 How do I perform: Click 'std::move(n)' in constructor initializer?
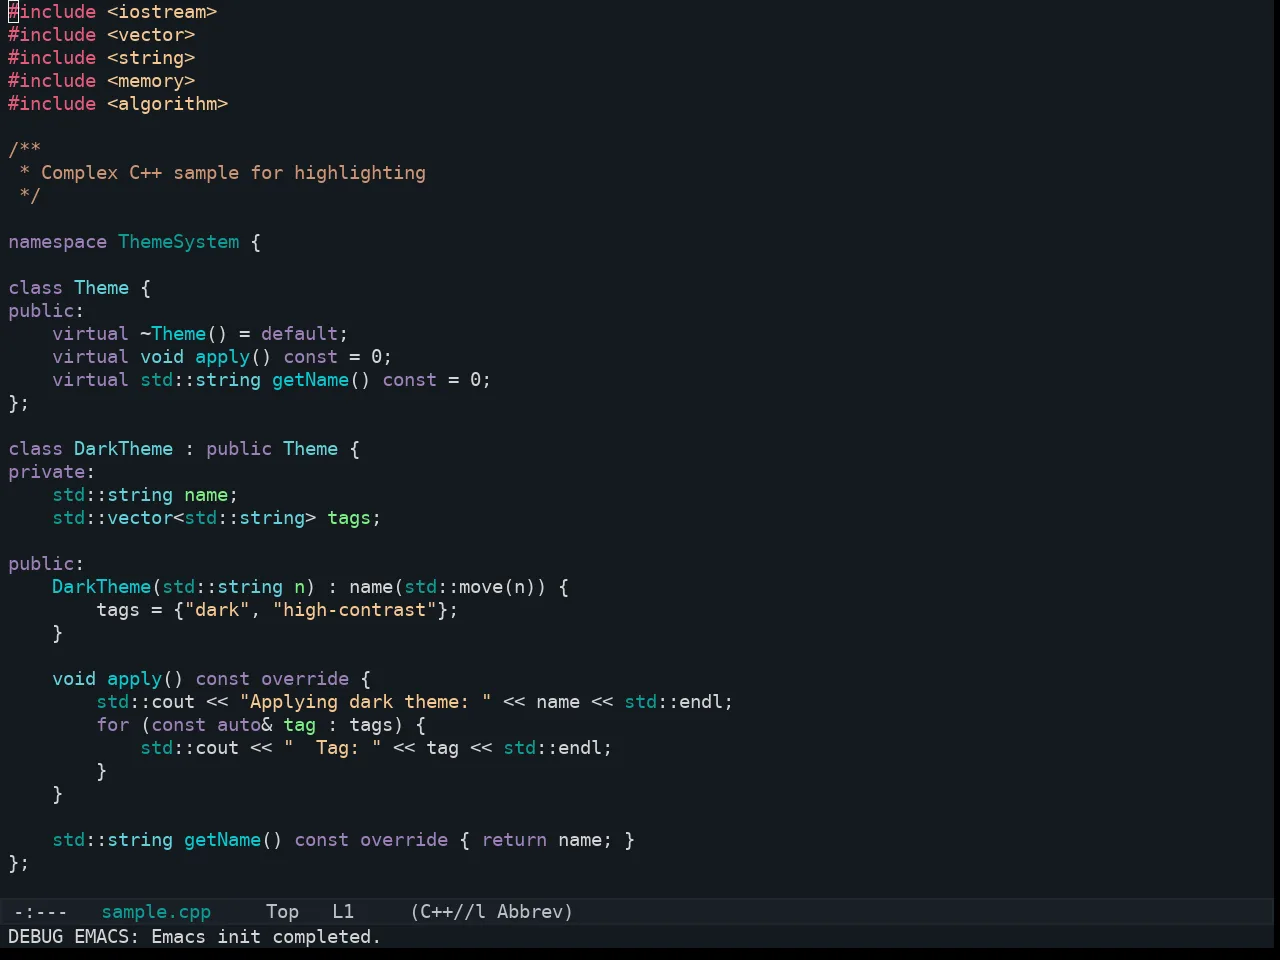tap(470, 587)
